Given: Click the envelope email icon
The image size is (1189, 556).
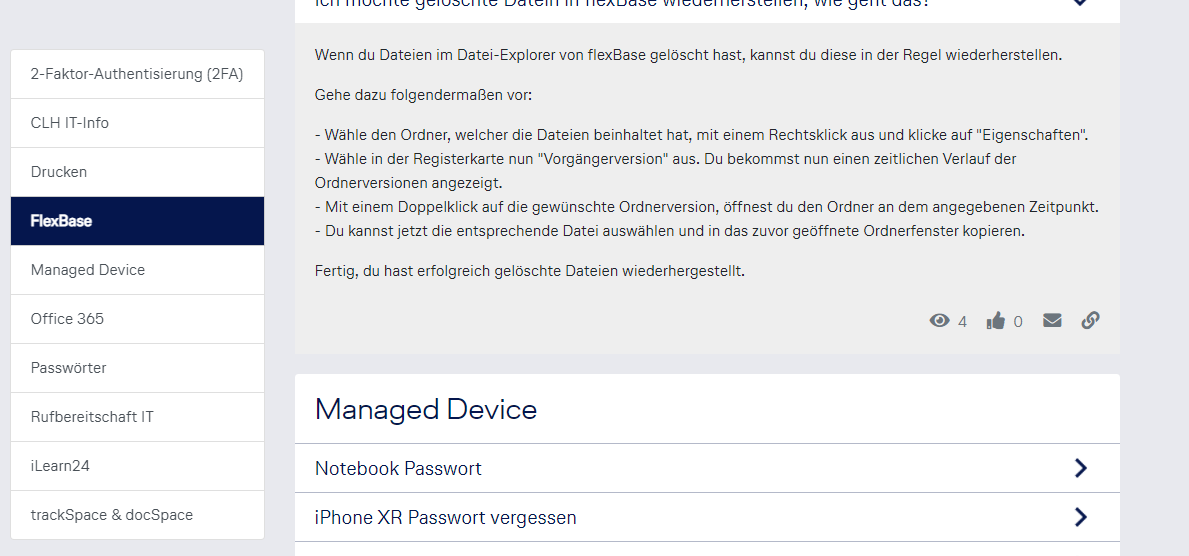Looking at the screenshot, I should coord(1052,321).
